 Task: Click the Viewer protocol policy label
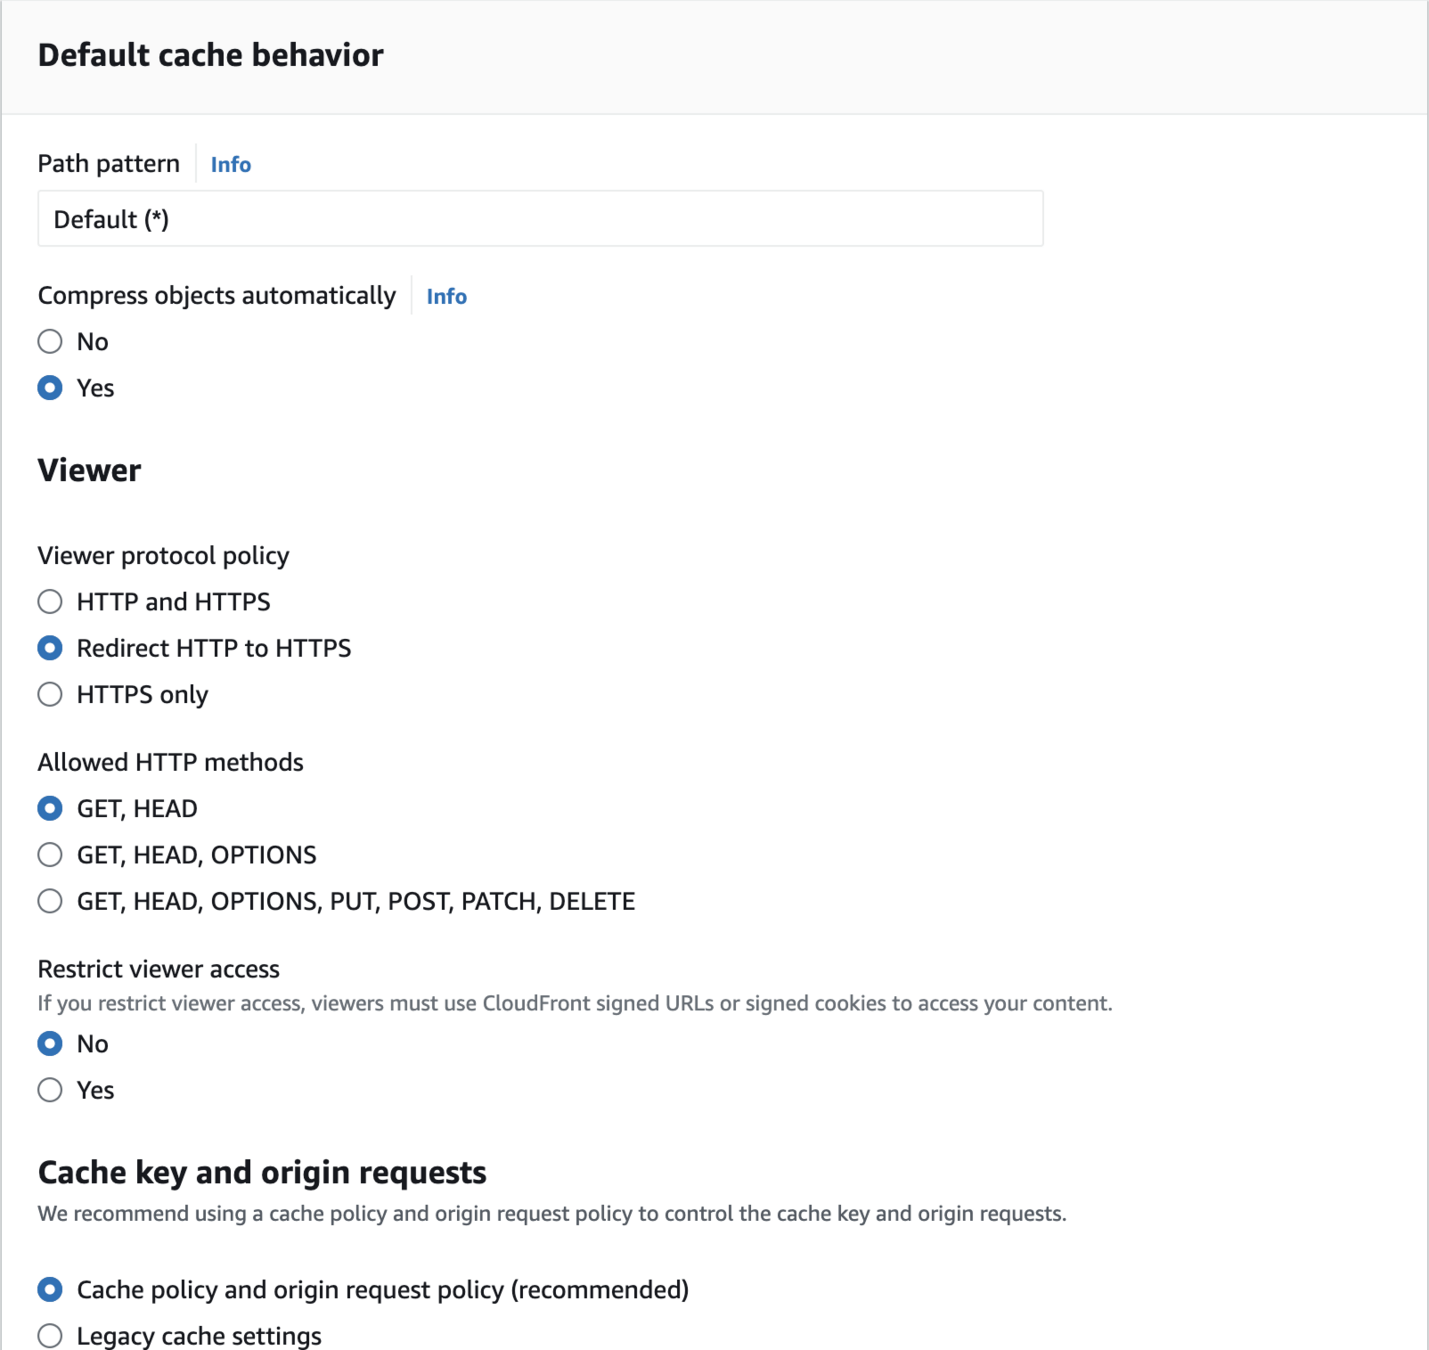coord(163,556)
